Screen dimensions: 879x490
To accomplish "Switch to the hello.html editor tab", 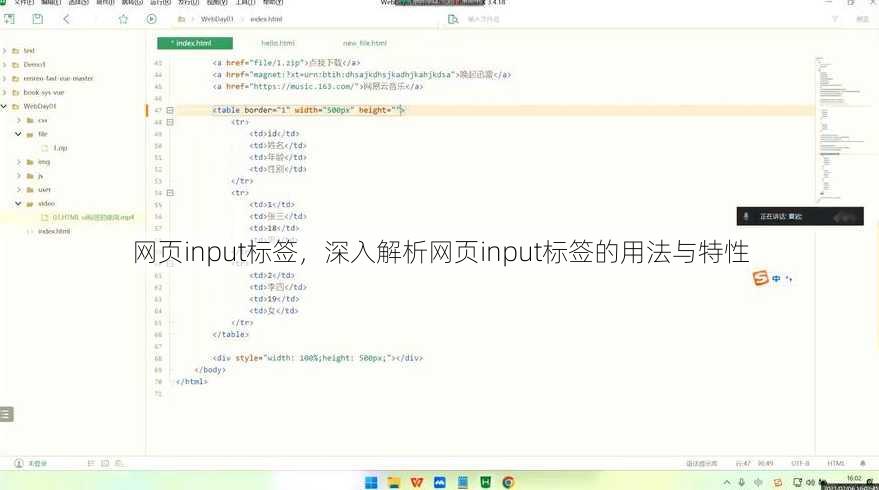I will tap(277, 43).
